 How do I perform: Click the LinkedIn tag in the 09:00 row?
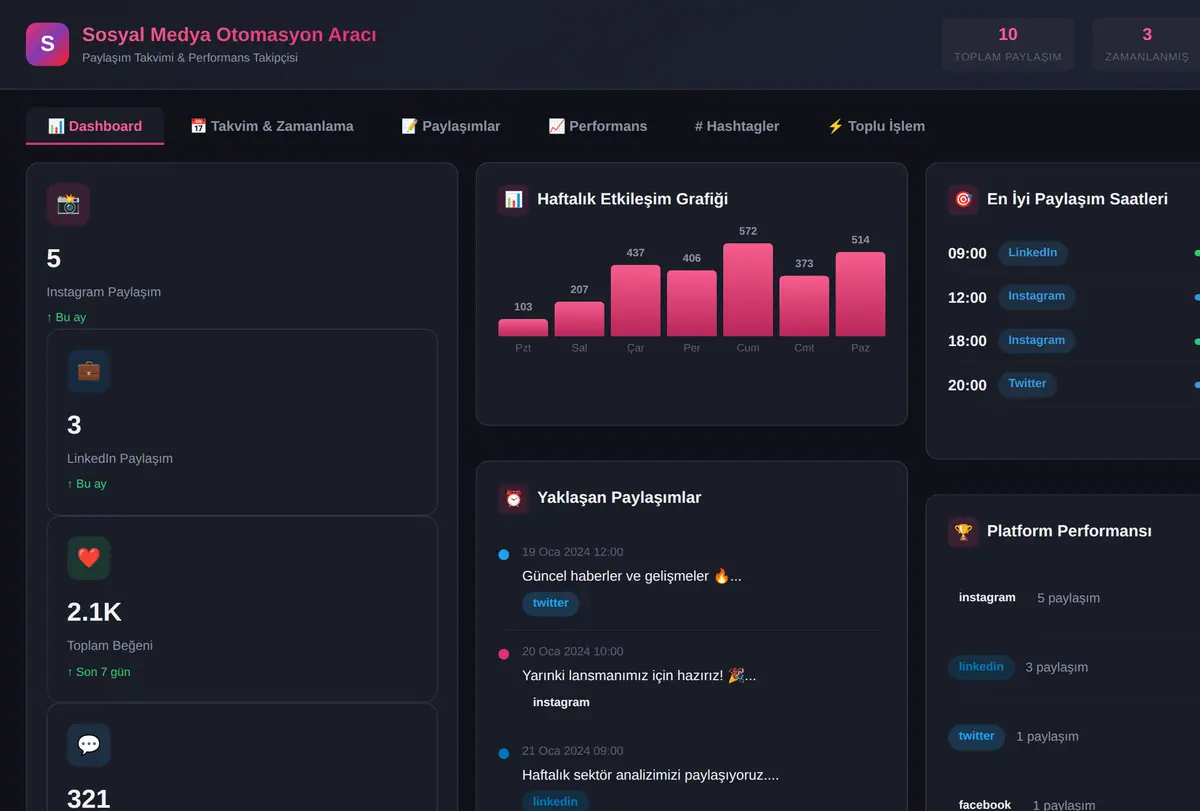click(1033, 253)
